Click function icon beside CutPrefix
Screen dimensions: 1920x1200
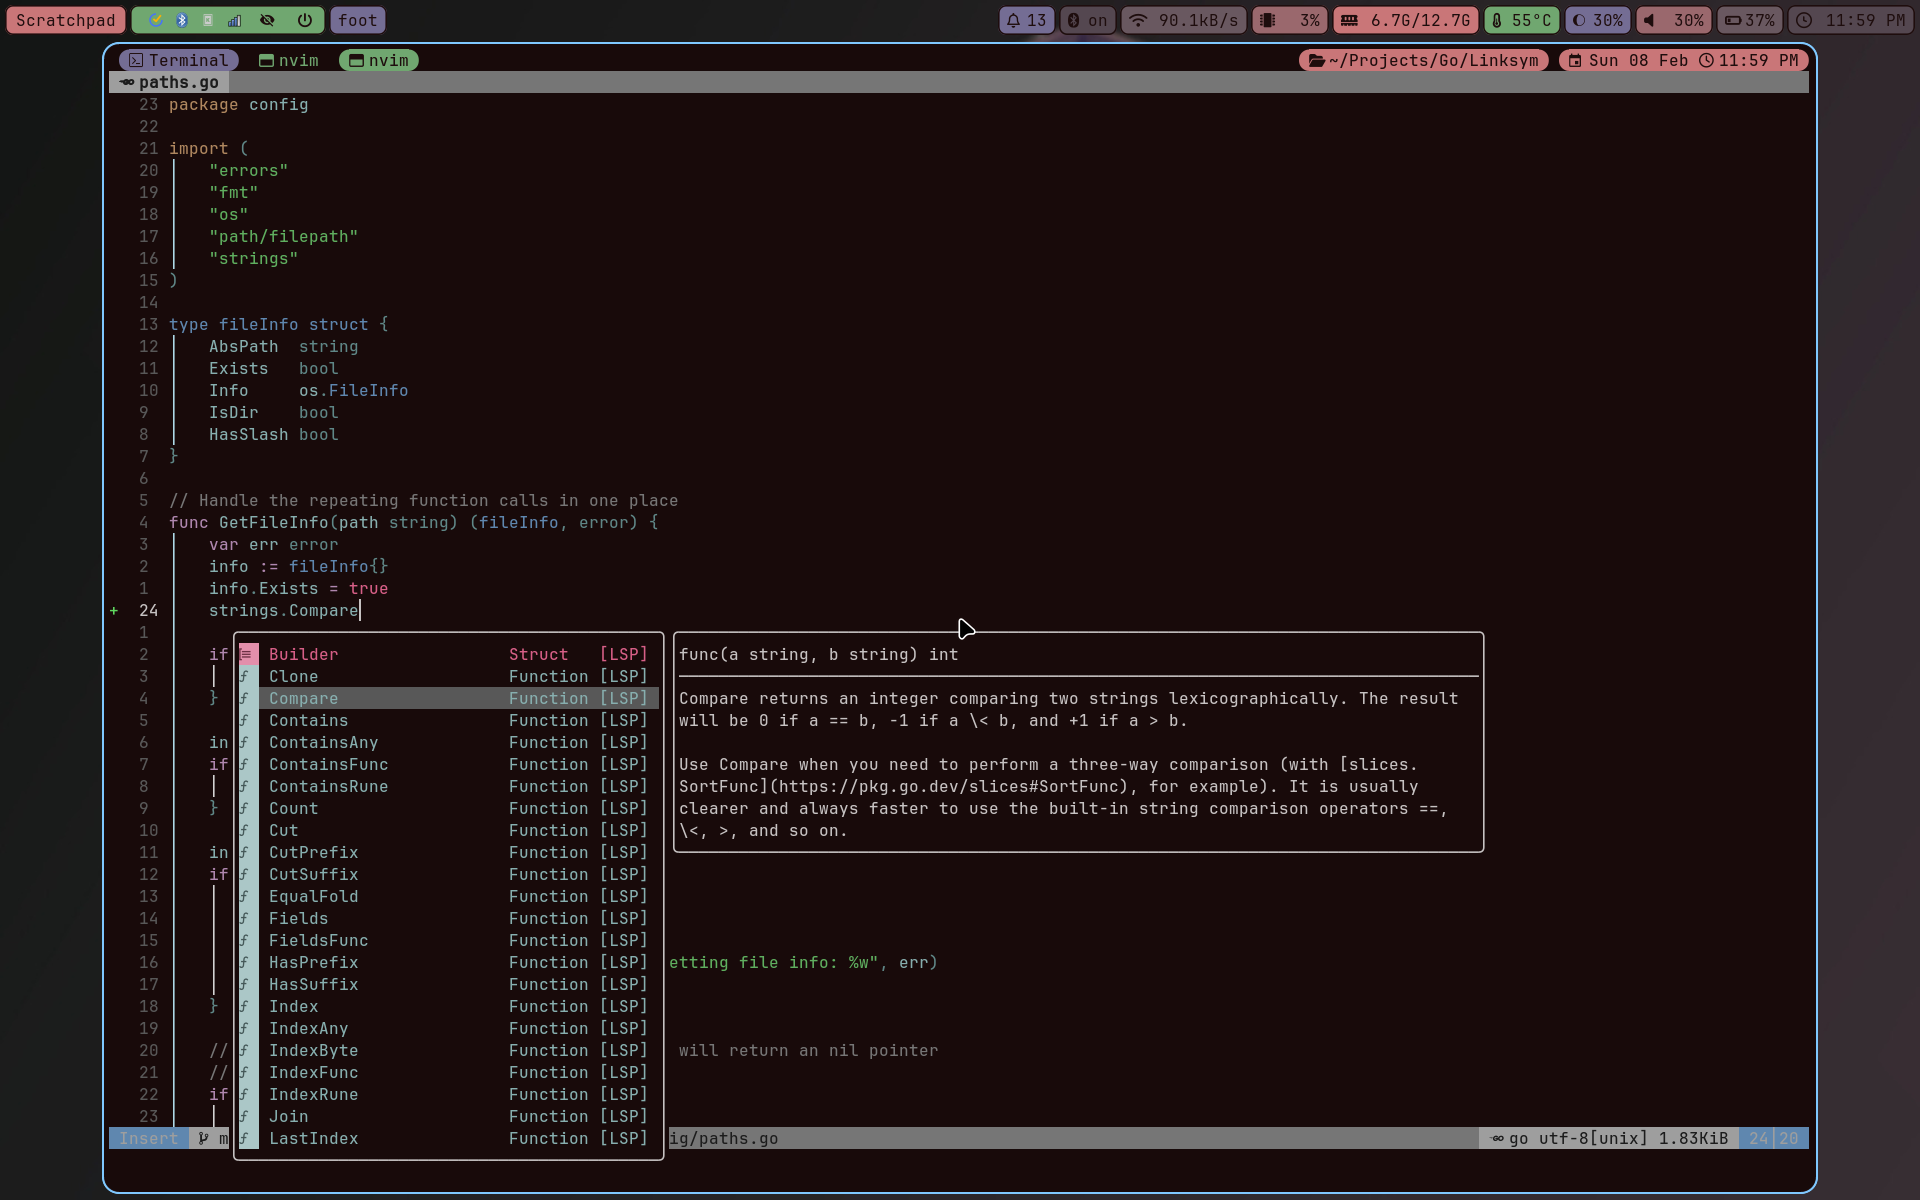pyautogui.click(x=244, y=852)
